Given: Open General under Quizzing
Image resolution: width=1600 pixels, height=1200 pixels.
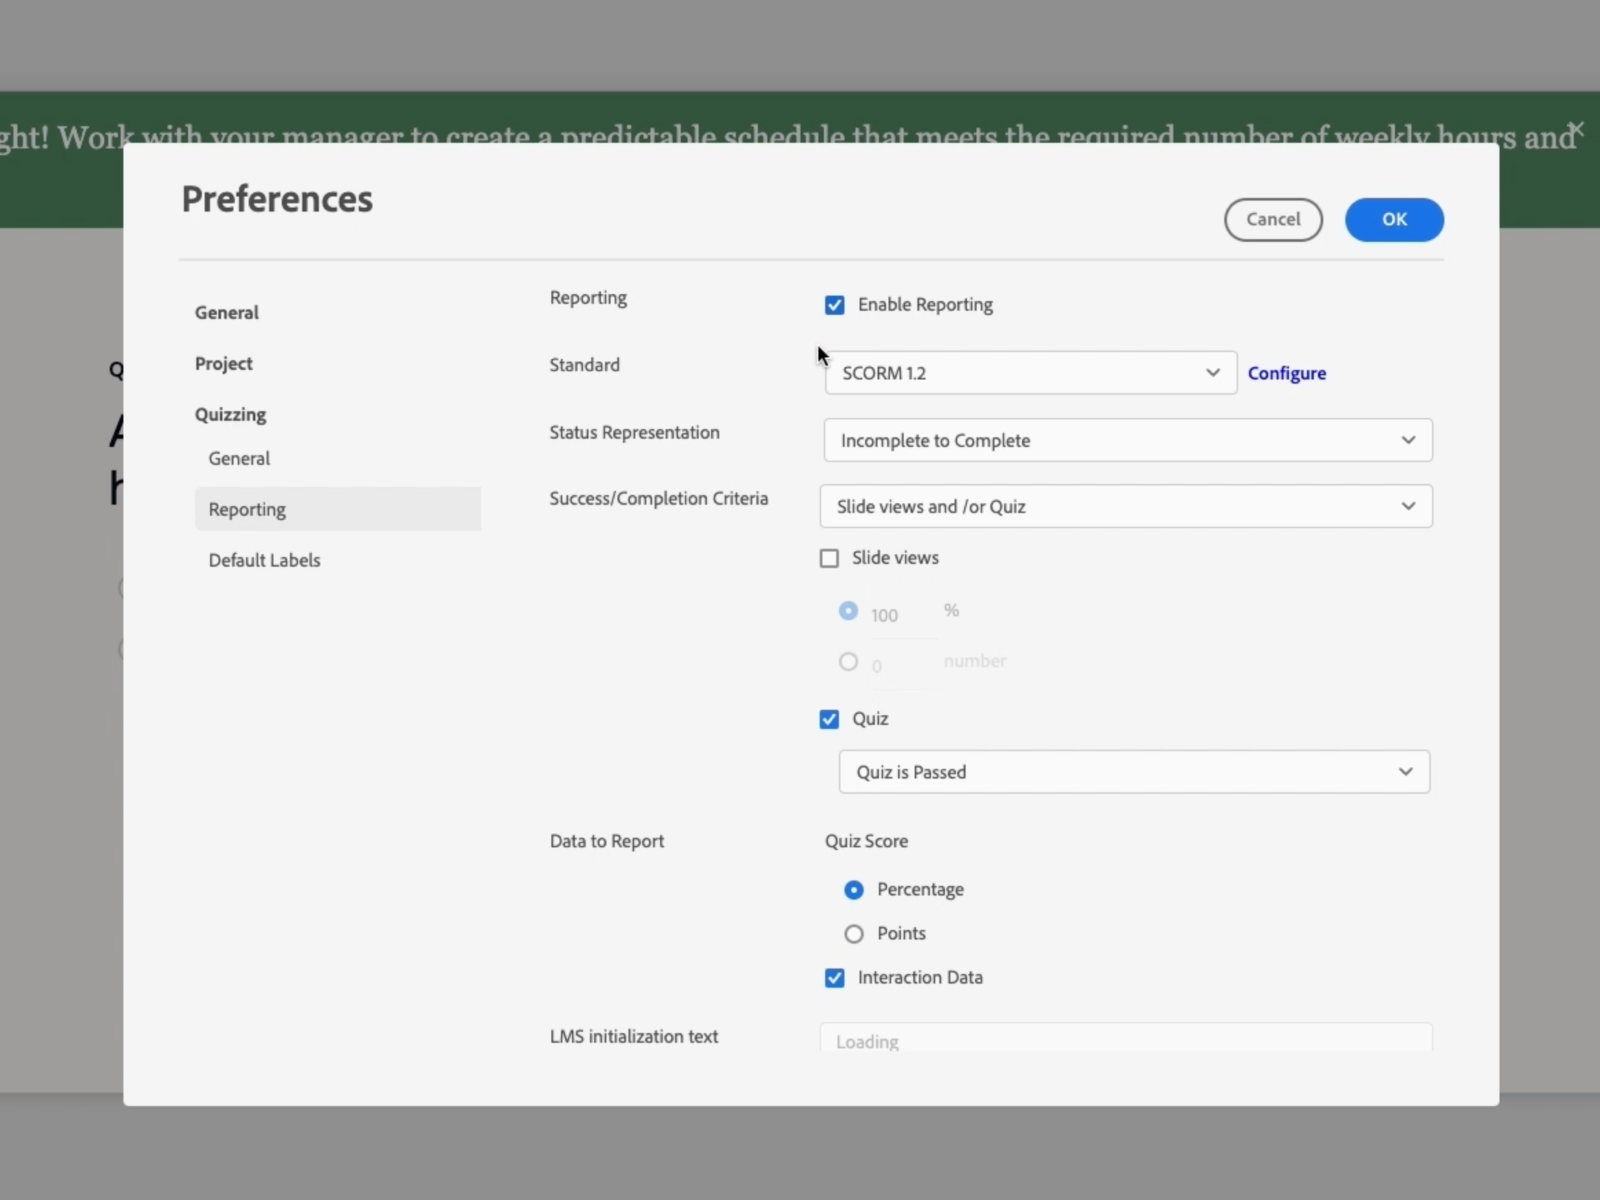Looking at the screenshot, I should tap(239, 459).
